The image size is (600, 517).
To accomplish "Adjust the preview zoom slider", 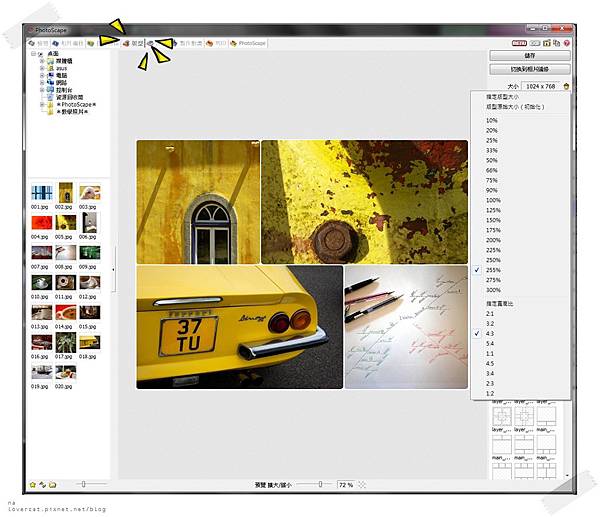I will [320, 484].
